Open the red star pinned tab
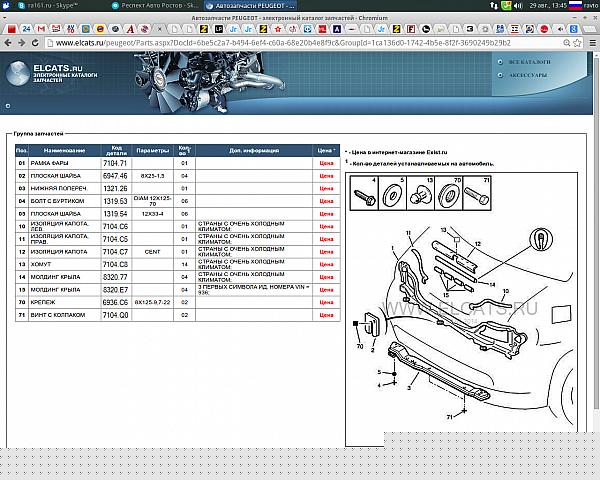The image size is (600, 480). point(278,29)
